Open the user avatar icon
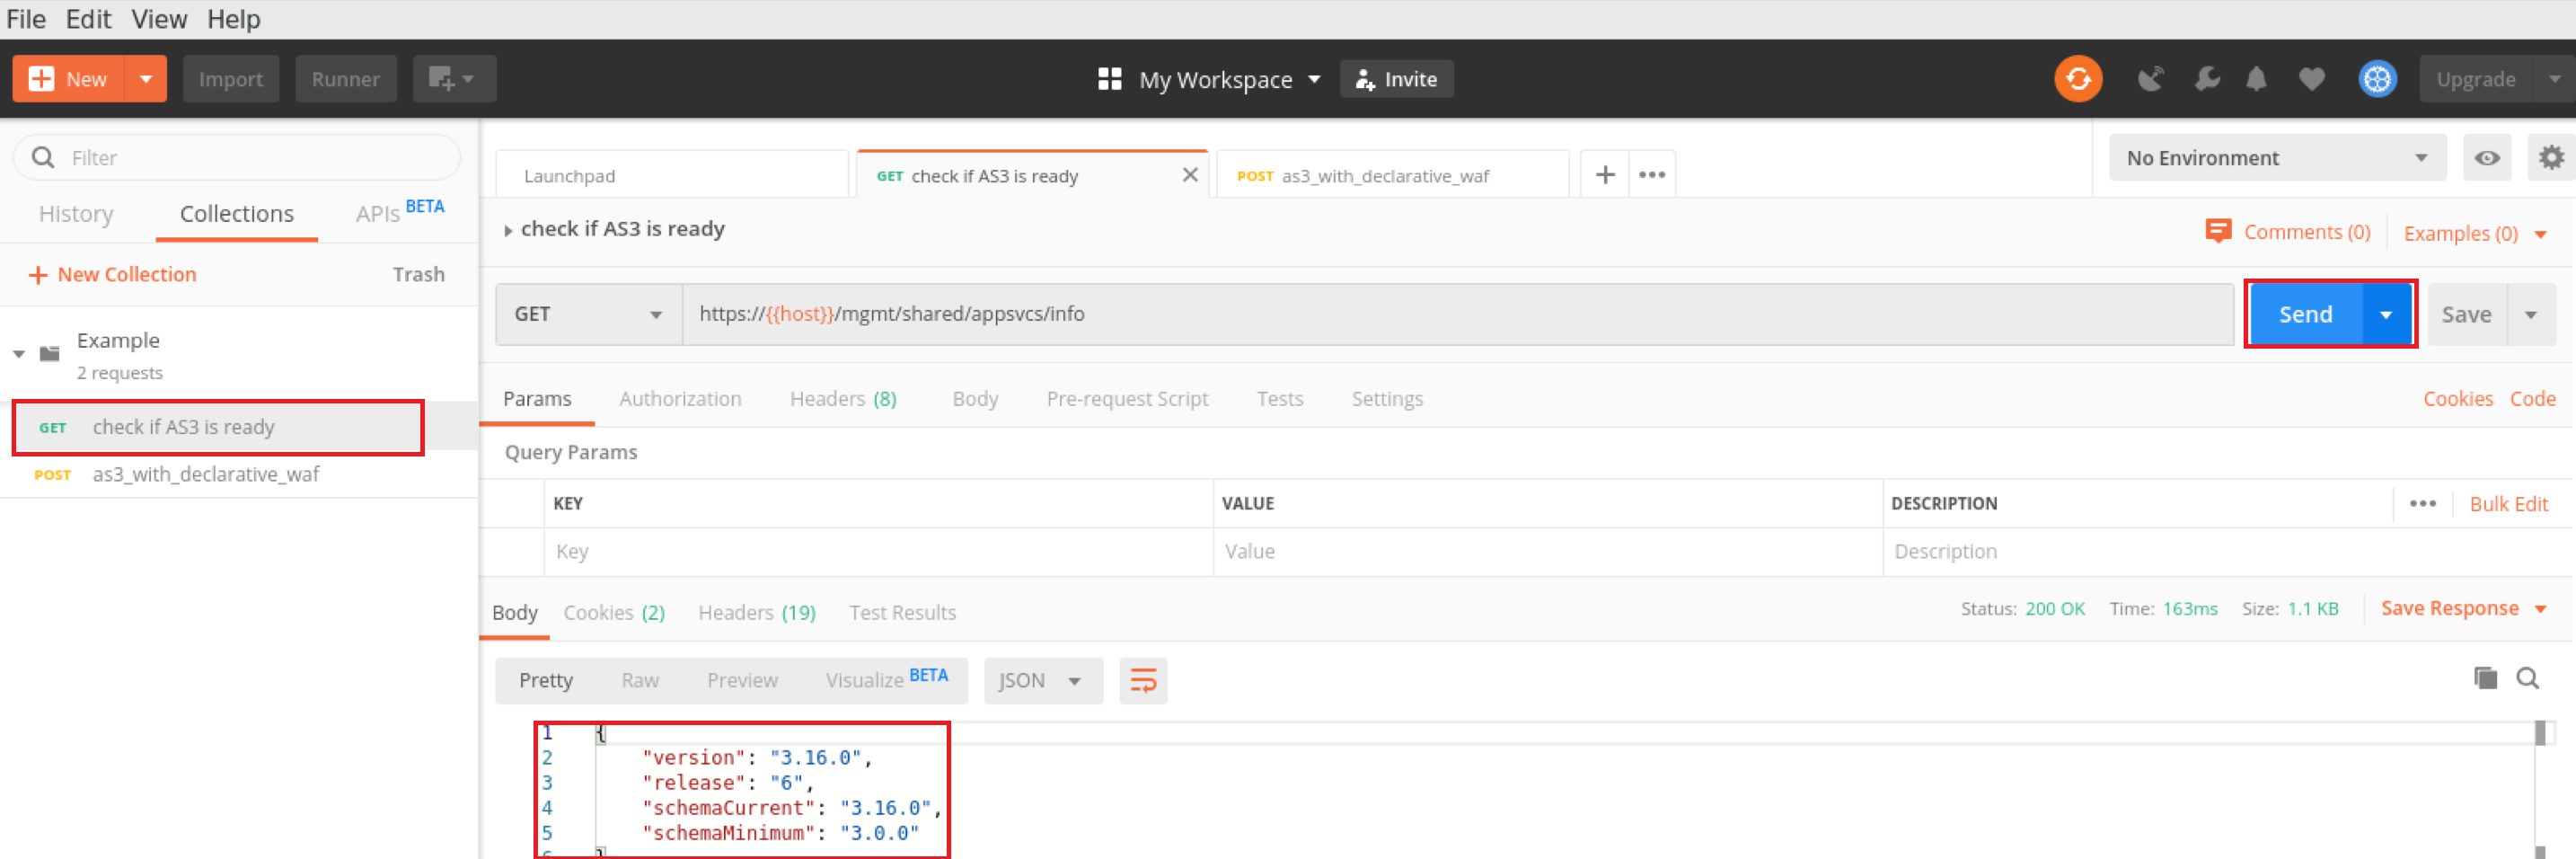 (x=2377, y=79)
